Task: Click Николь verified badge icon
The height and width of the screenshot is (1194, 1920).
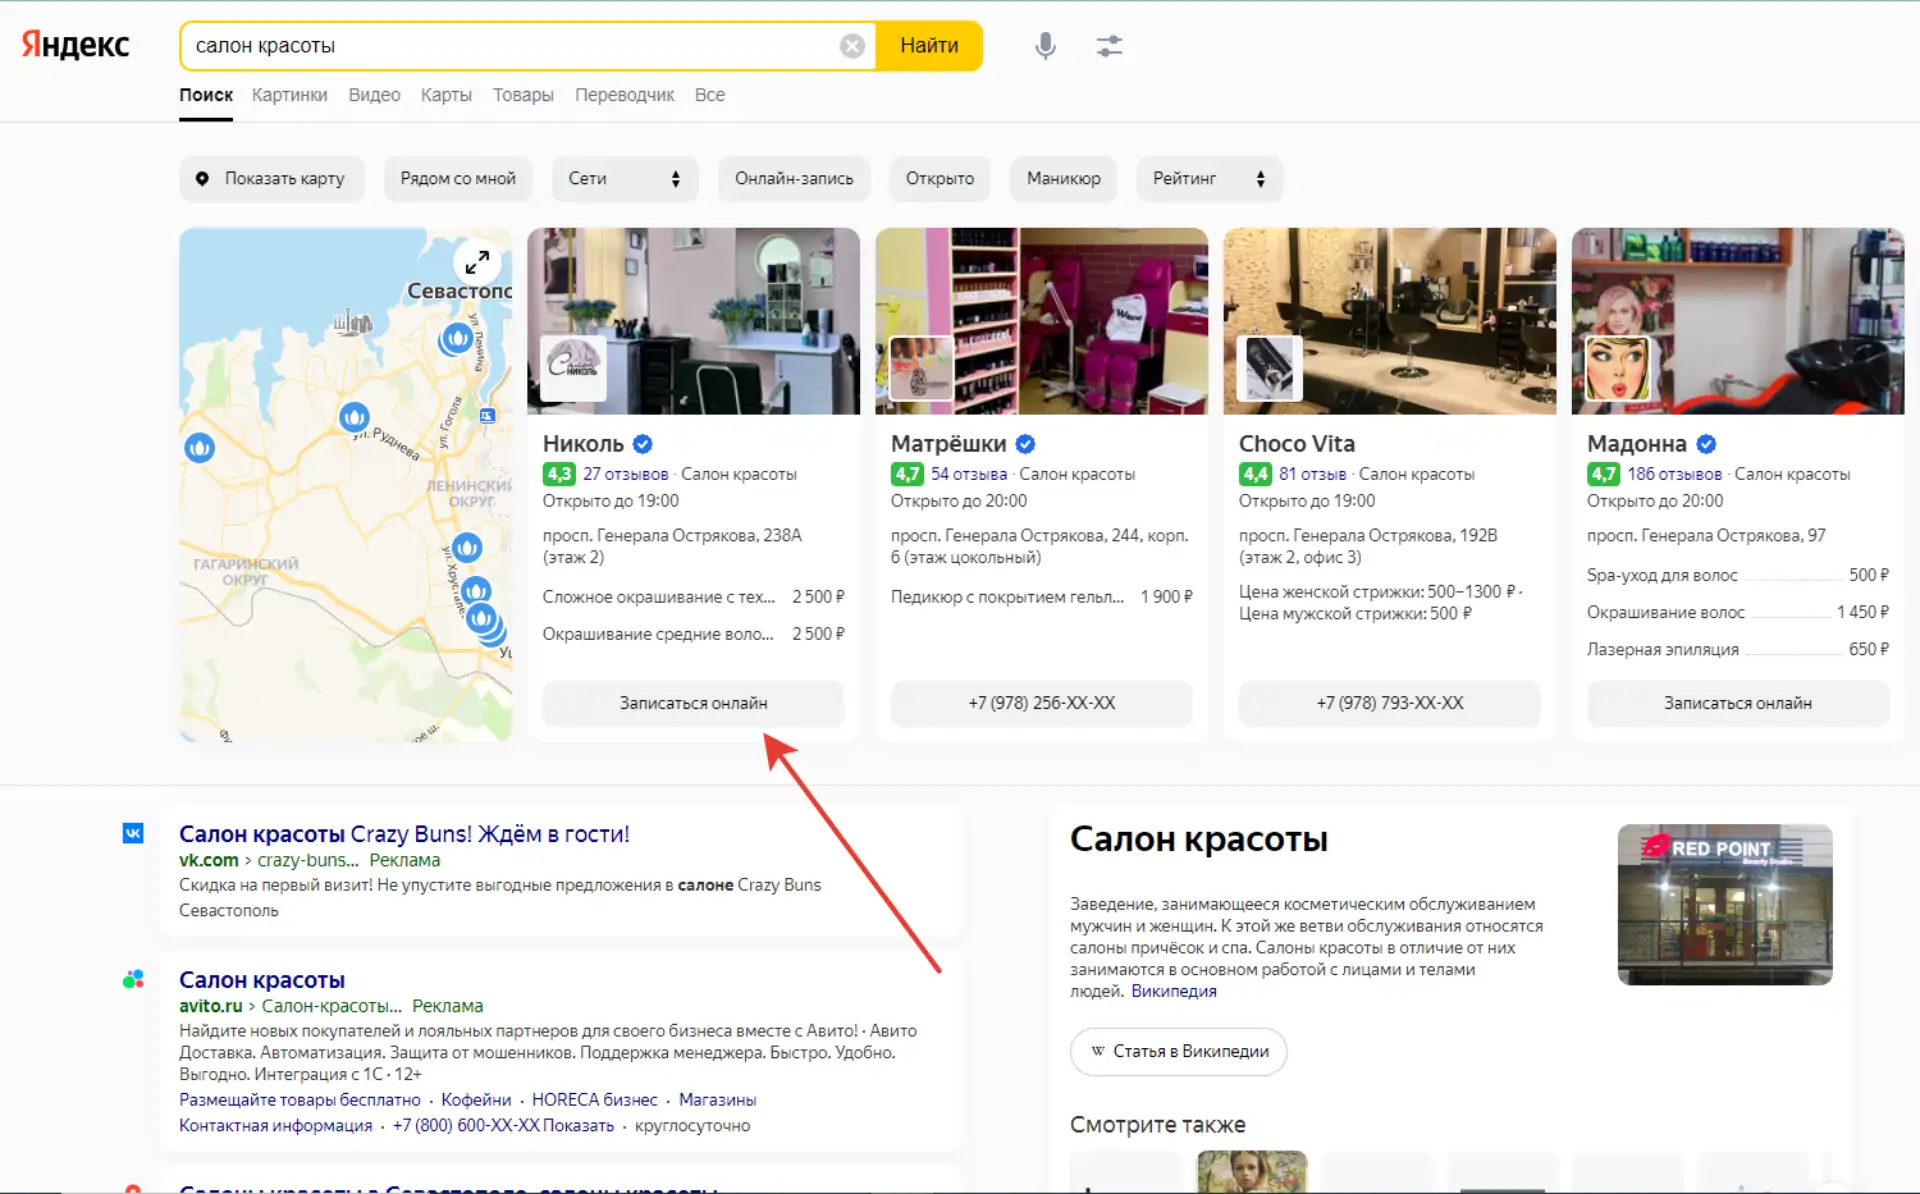Action: coord(643,444)
